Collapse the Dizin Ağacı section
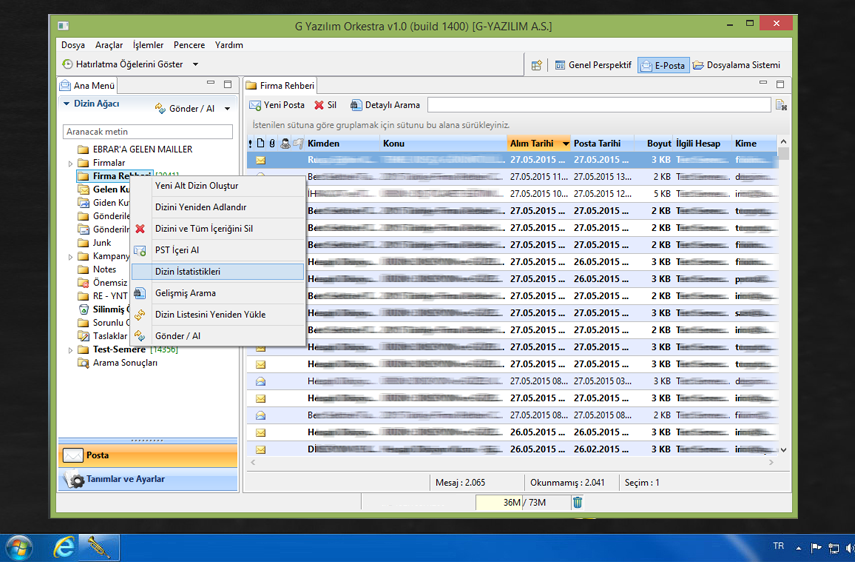The image size is (855, 562). [x=67, y=103]
